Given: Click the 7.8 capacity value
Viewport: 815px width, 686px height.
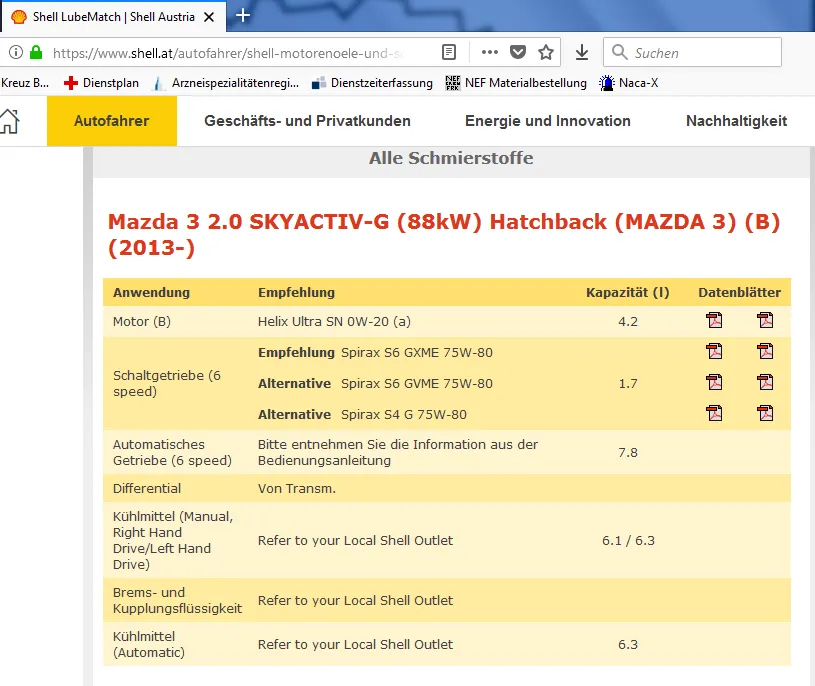Looking at the screenshot, I should [x=628, y=453].
